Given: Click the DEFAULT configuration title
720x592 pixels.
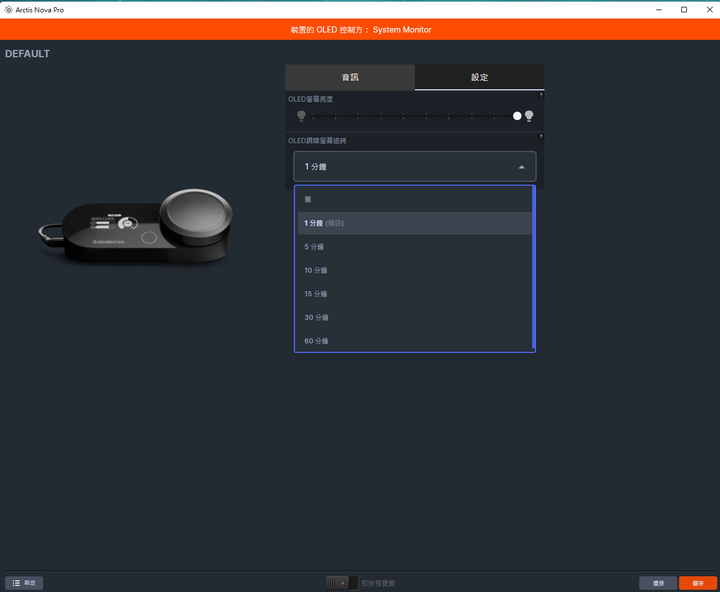Looking at the screenshot, I should (x=28, y=54).
